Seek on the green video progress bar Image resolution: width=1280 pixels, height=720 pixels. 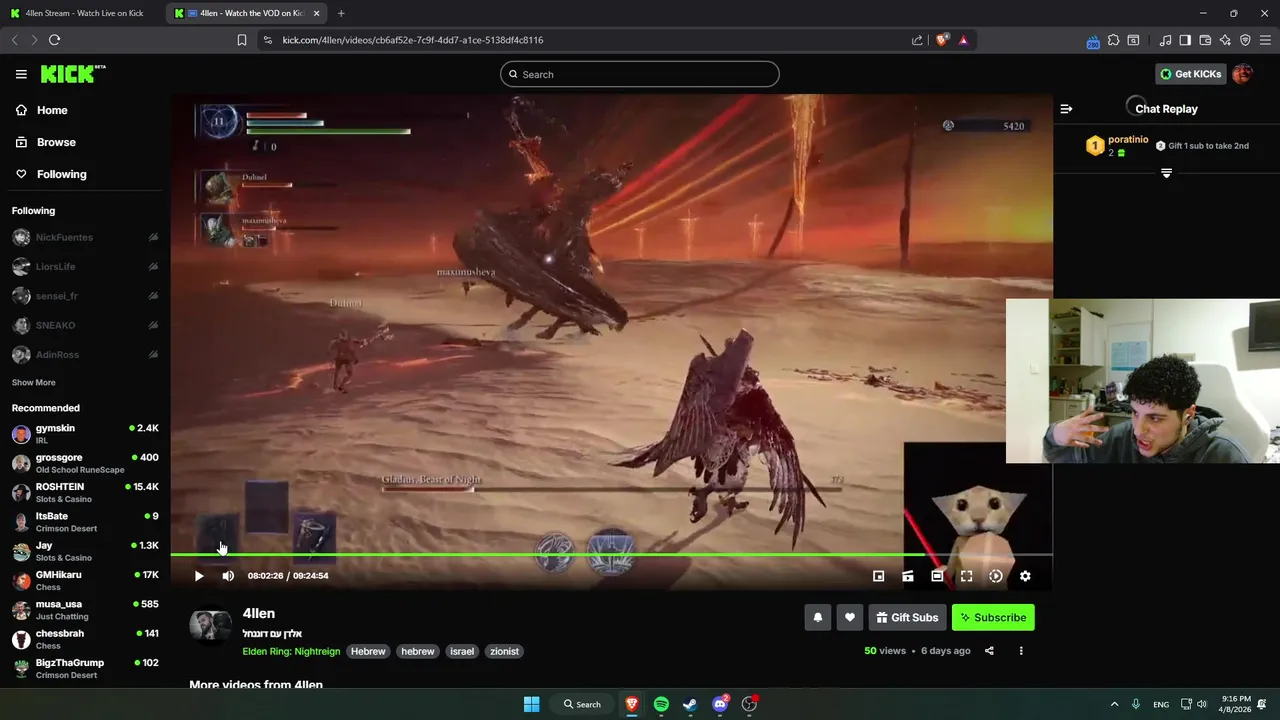[x=611, y=554]
